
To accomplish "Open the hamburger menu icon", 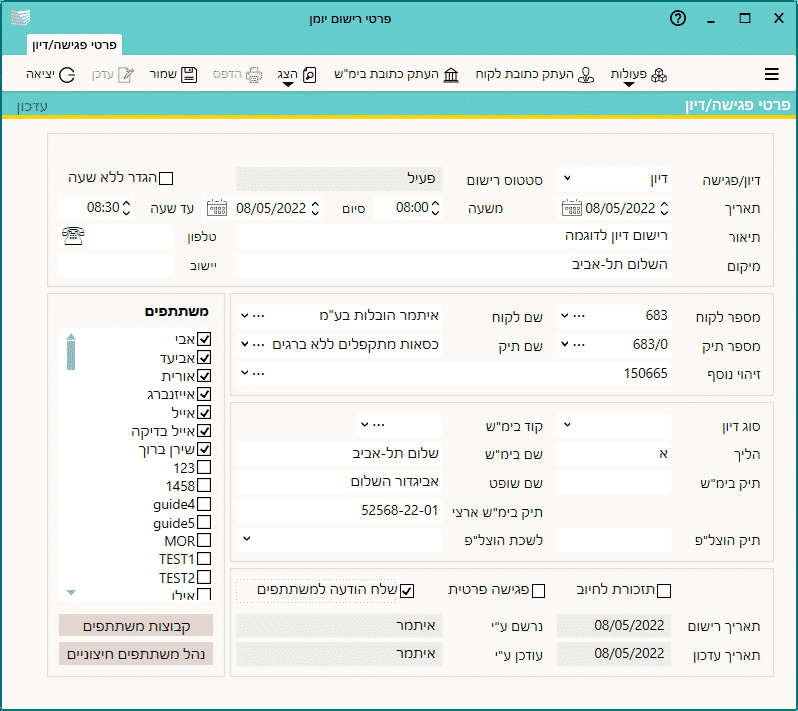I will click(x=772, y=74).
